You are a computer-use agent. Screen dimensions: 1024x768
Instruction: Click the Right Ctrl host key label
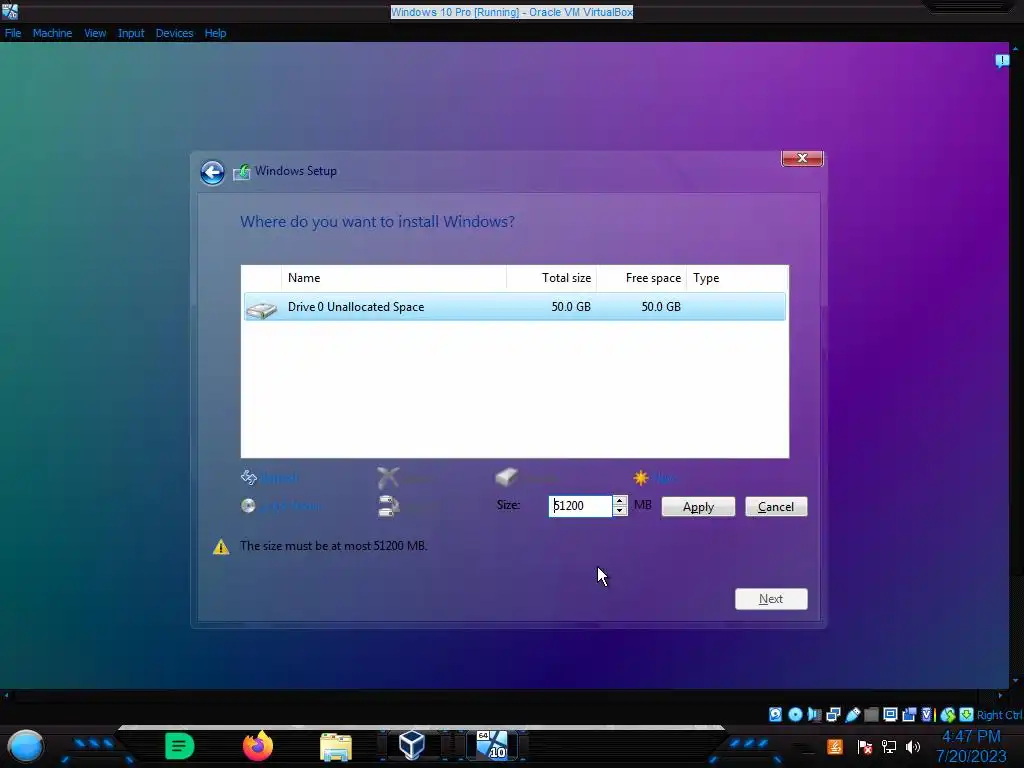pyautogui.click(x=999, y=715)
